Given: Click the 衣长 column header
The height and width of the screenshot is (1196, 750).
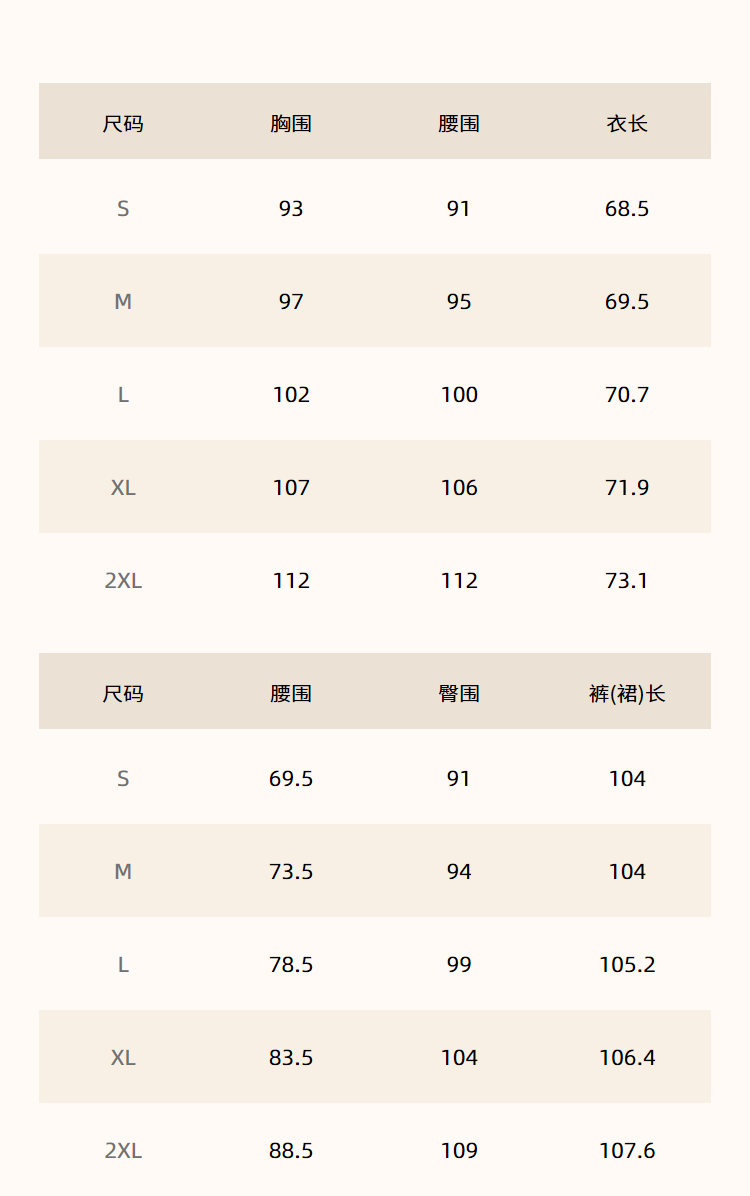Looking at the screenshot, I should tap(627, 124).
